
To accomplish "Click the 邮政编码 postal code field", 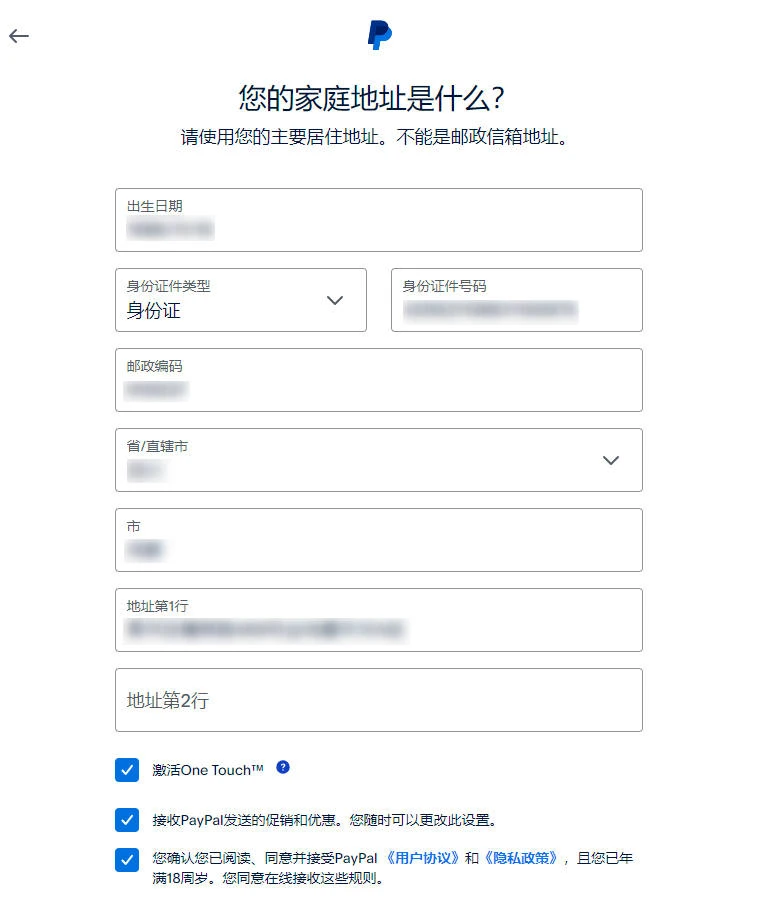I will click(x=379, y=380).
